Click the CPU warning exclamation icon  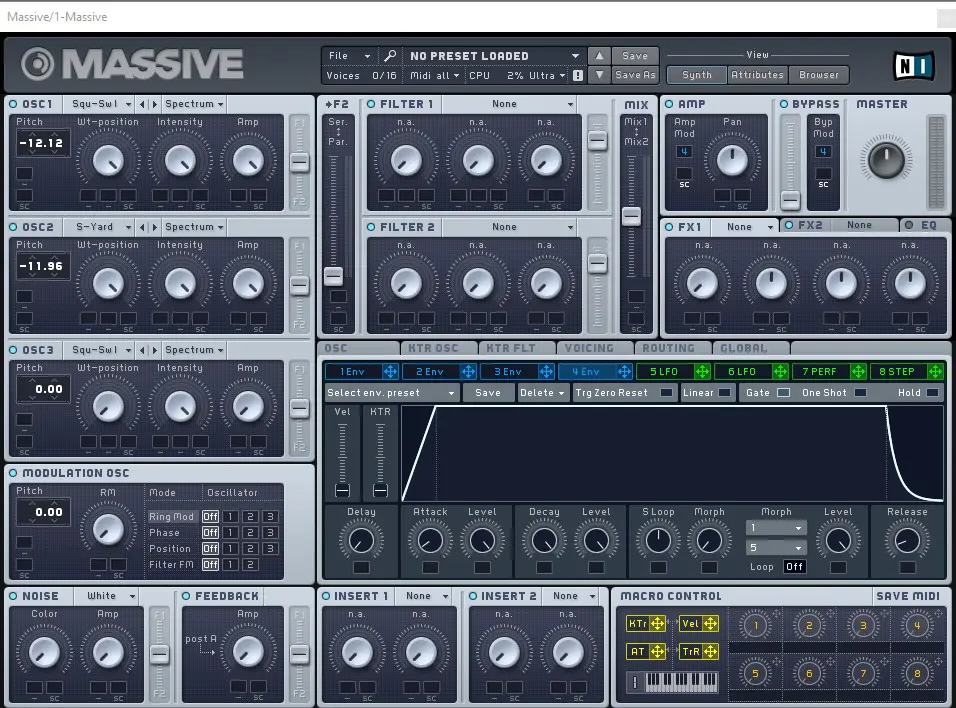pyautogui.click(x=577, y=75)
